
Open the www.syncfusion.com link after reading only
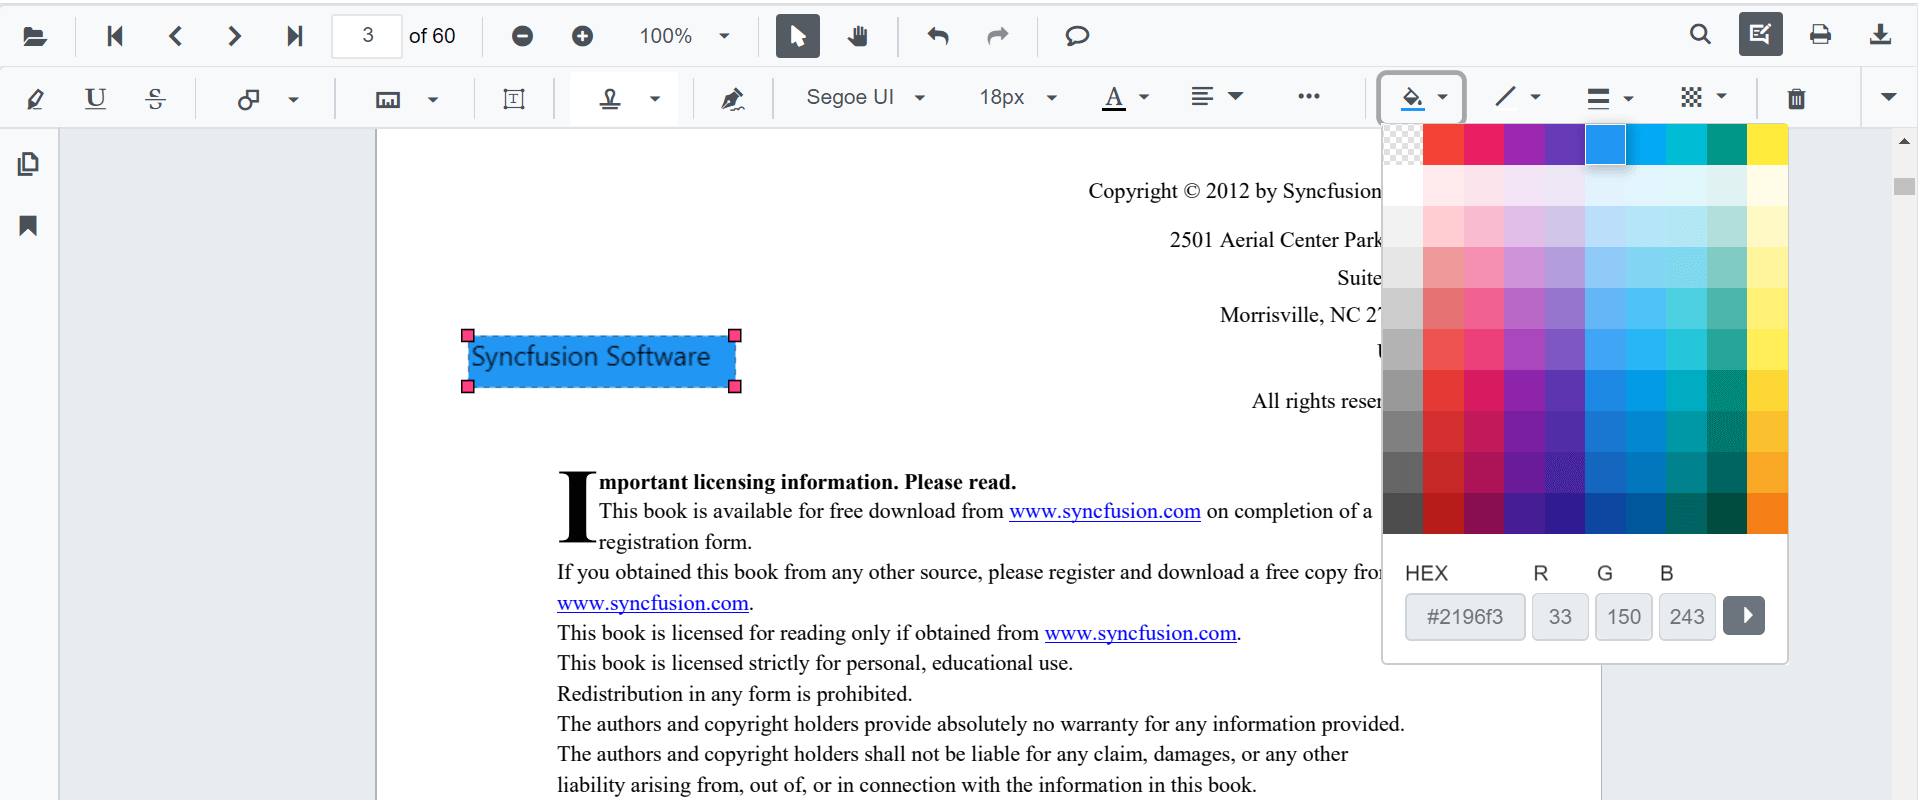[x=1141, y=633]
